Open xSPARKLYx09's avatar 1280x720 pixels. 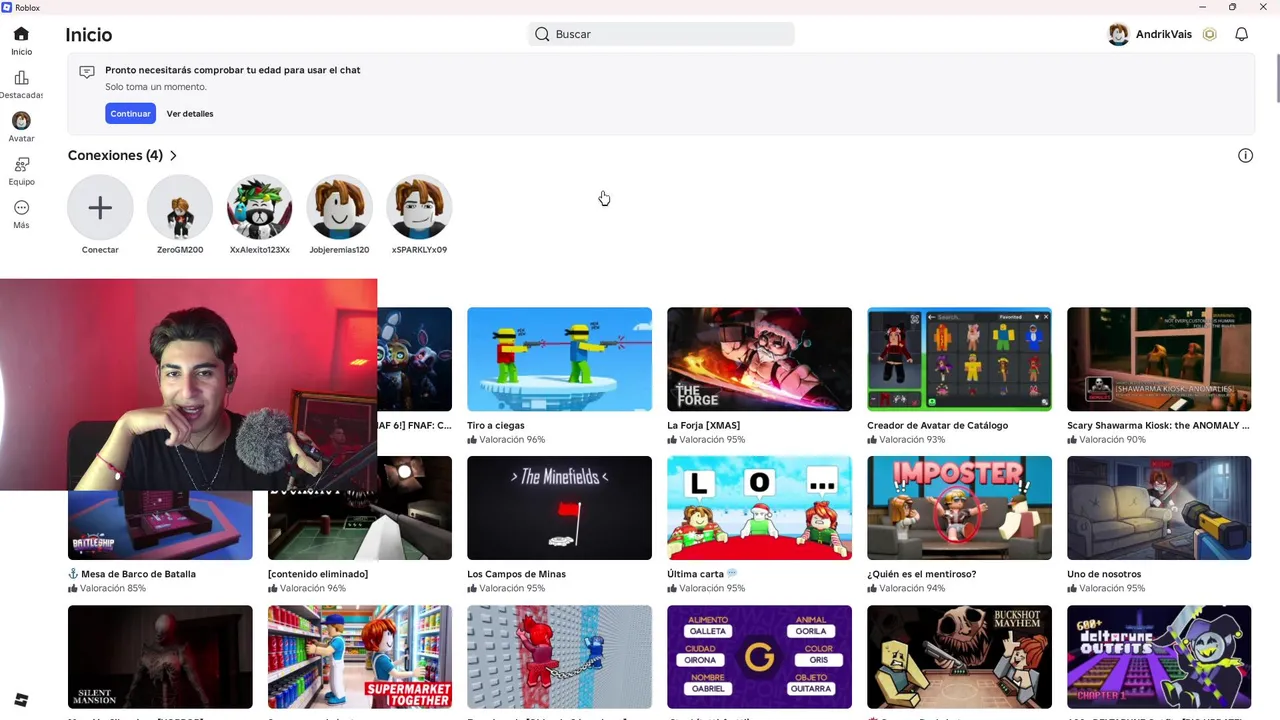pyautogui.click(x=419, y=207)
